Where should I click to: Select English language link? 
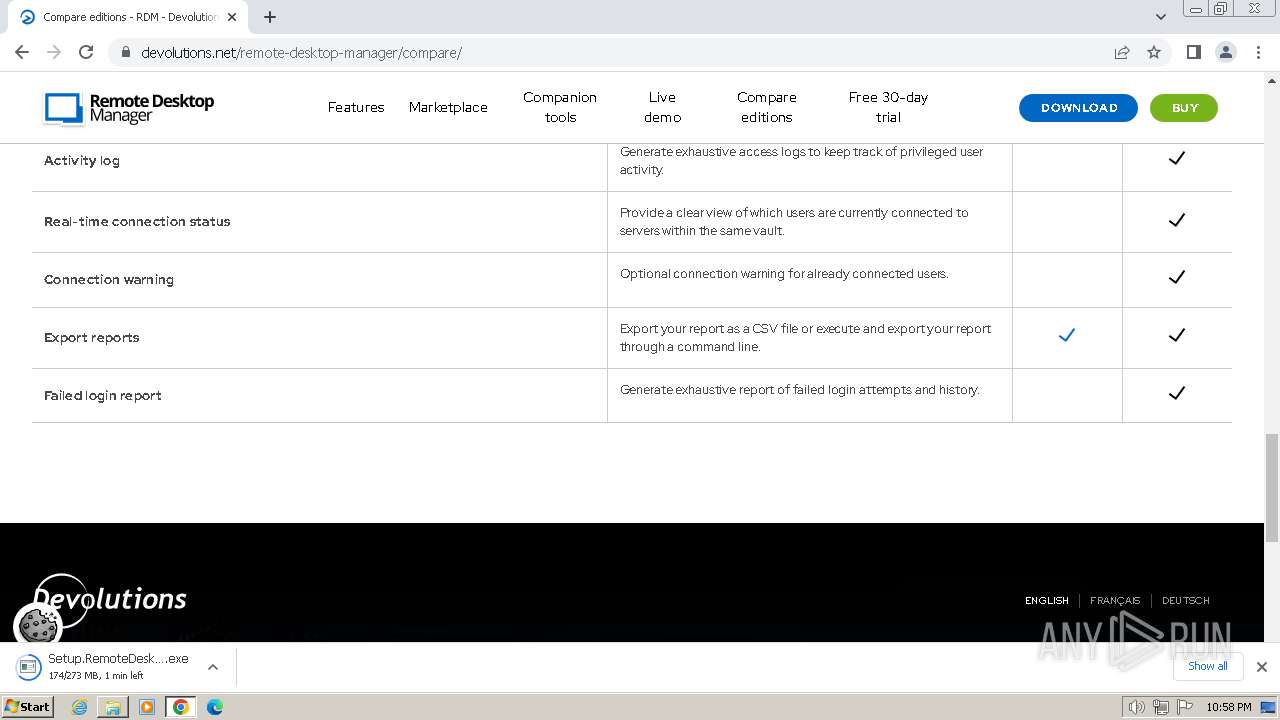[x=1047, y=600]
